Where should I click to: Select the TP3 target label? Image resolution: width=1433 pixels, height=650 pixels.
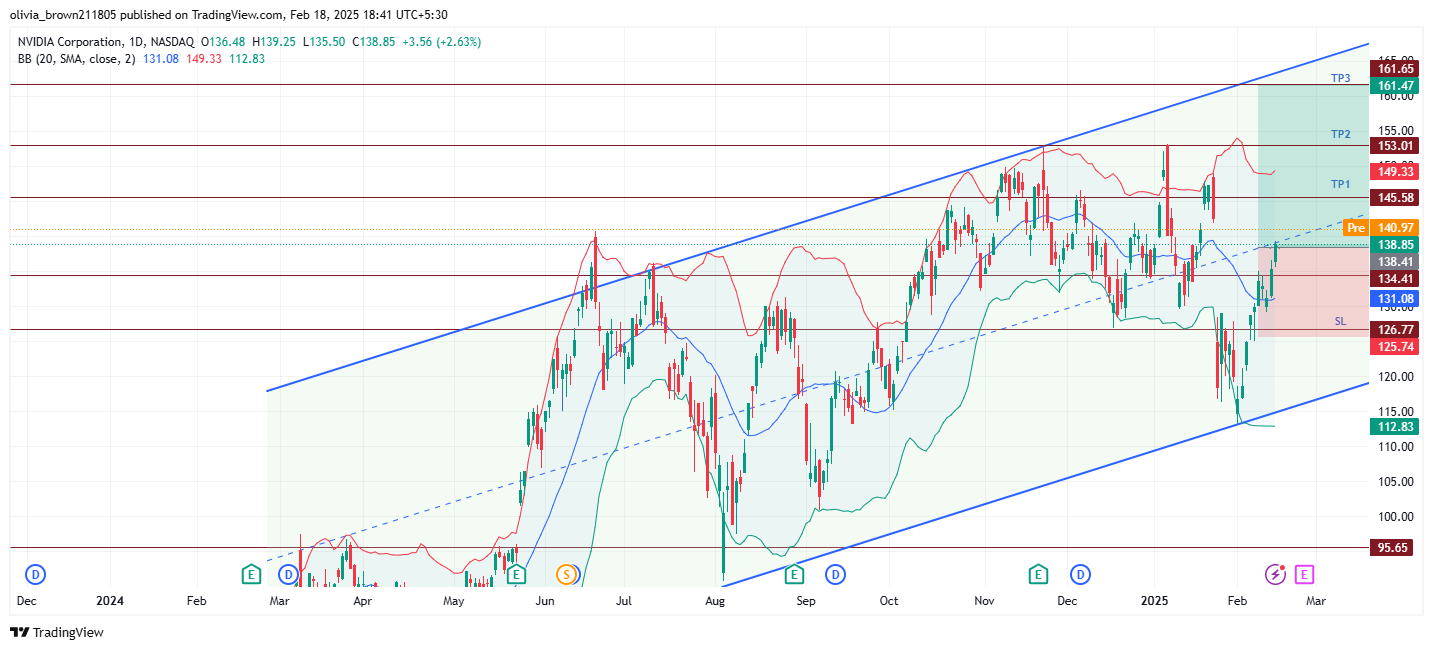[1341, 78]
